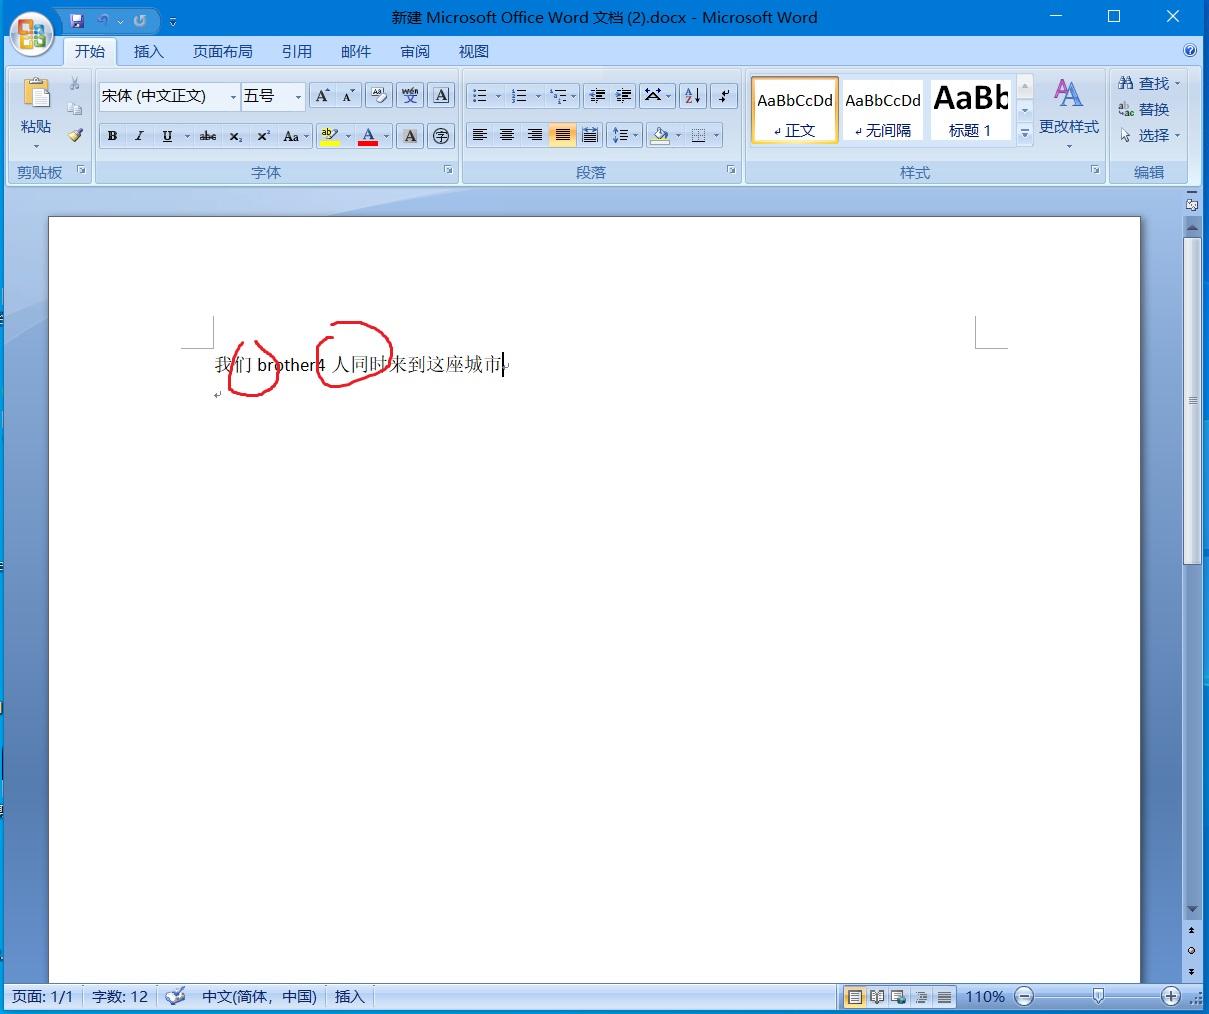This screenshot has height=1014, width=1209.
Task: Apply Character Border icon
Action: pos(441,96)
